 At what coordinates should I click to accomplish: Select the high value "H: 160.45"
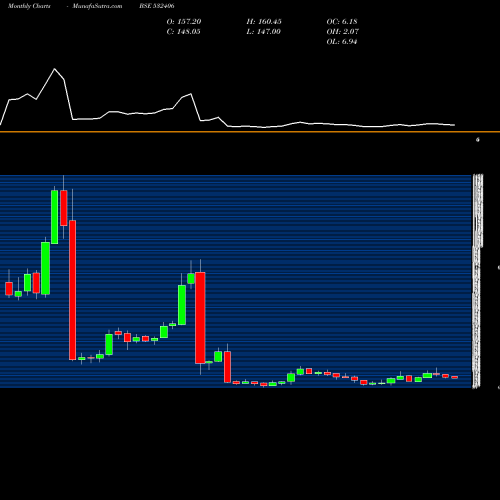264,22
